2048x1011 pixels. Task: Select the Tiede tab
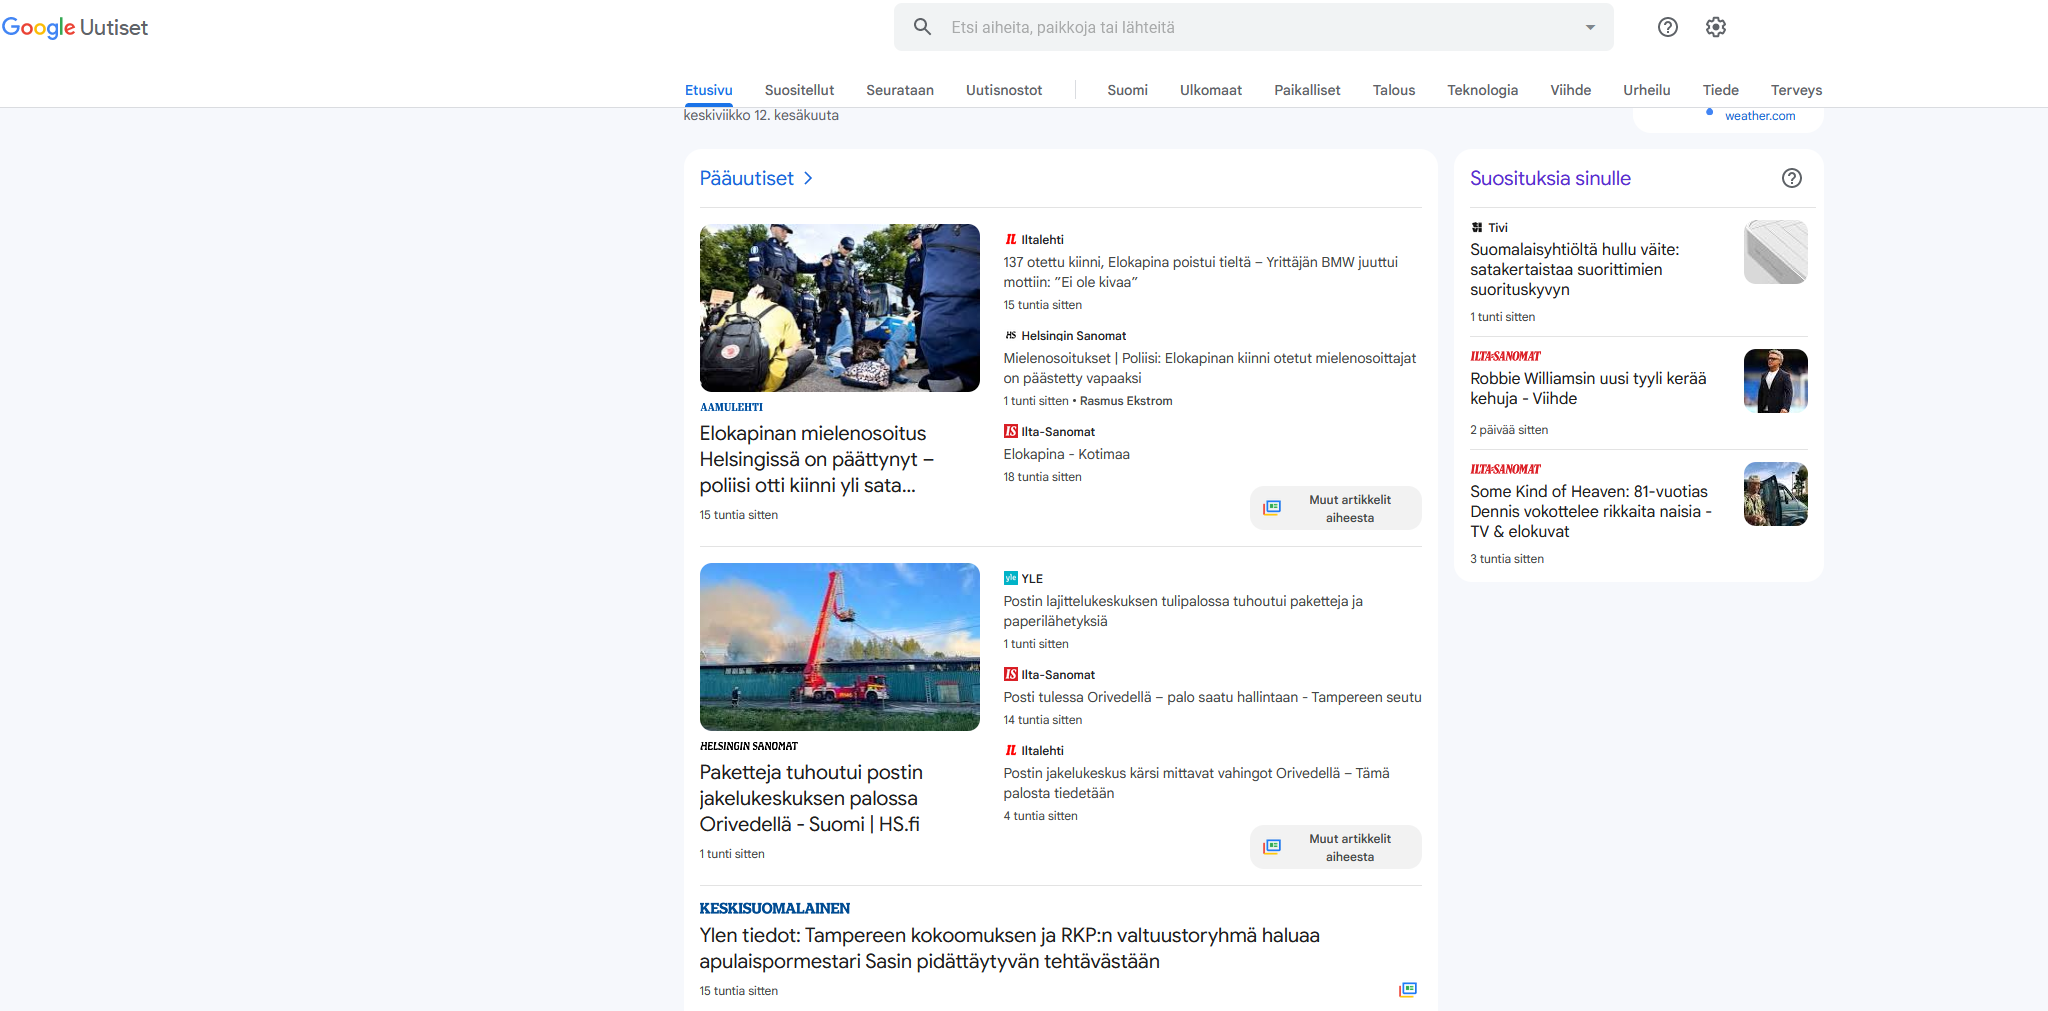(x=1720, y=90)
